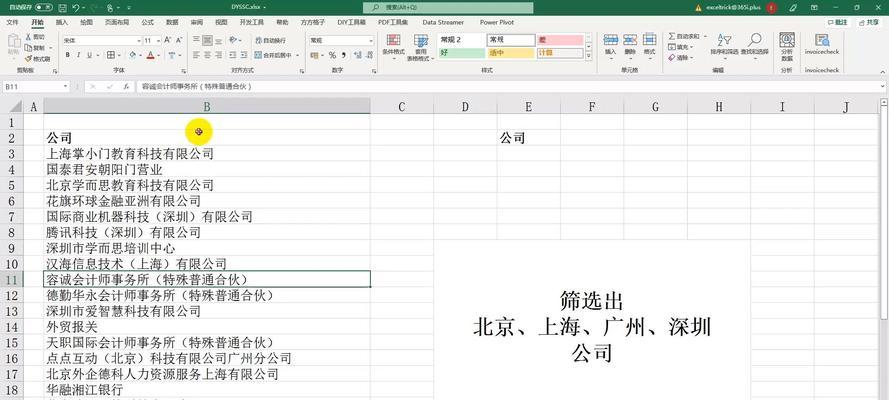Viewport: 889px width, 400px height.
Task: Open the File (文件) tab
Action: [x=12, y=22]
